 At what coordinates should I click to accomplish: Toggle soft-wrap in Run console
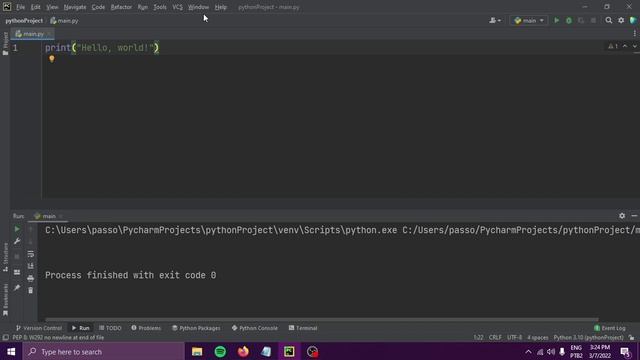pyautogui.click(x=31, y=254)
